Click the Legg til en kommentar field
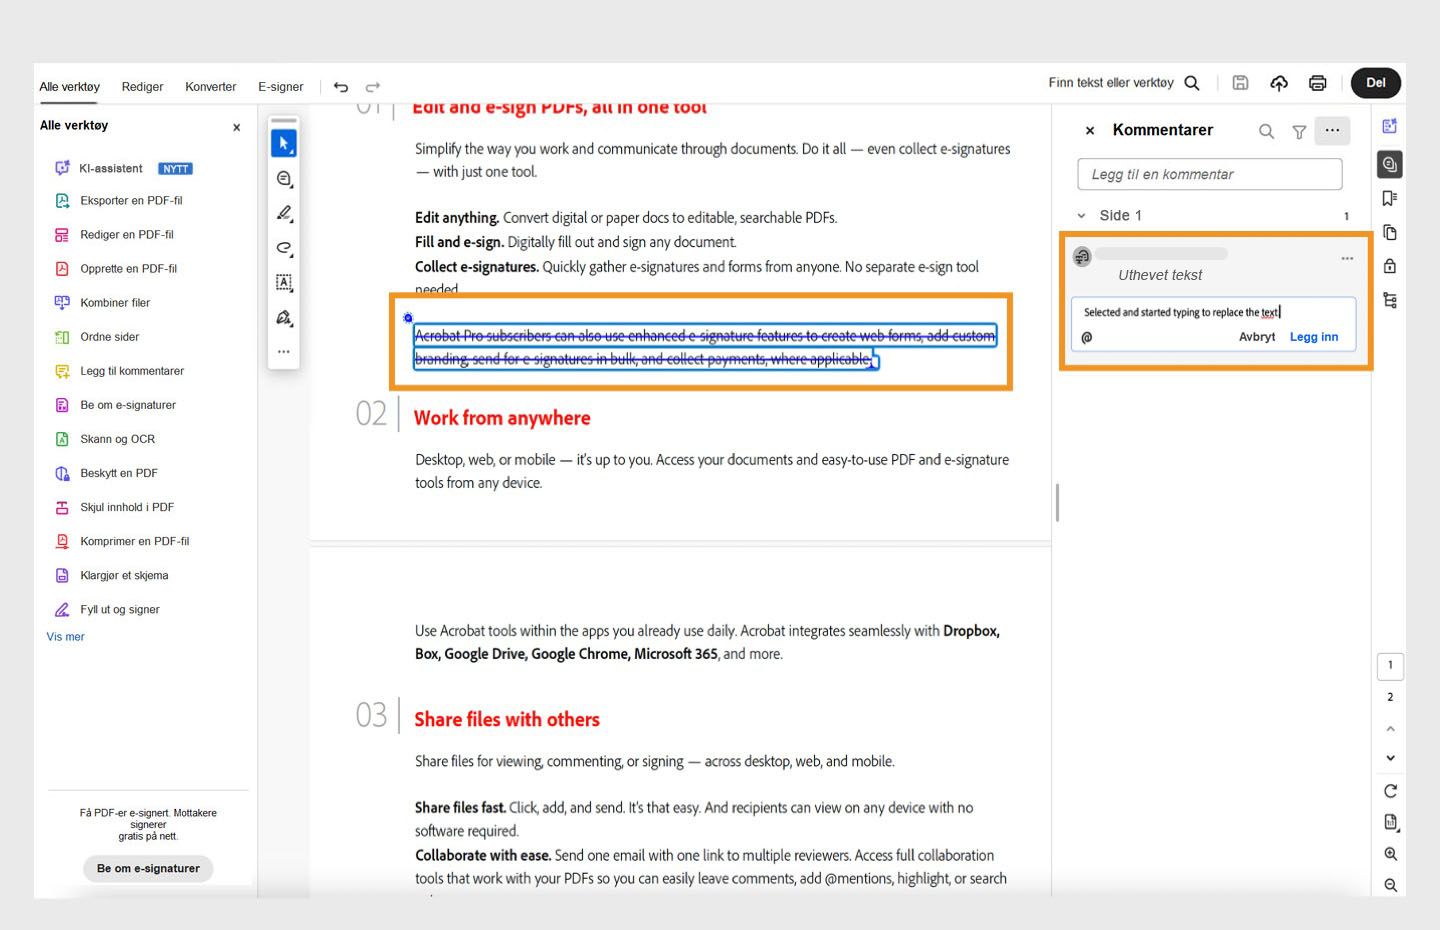 (1210, 174)
